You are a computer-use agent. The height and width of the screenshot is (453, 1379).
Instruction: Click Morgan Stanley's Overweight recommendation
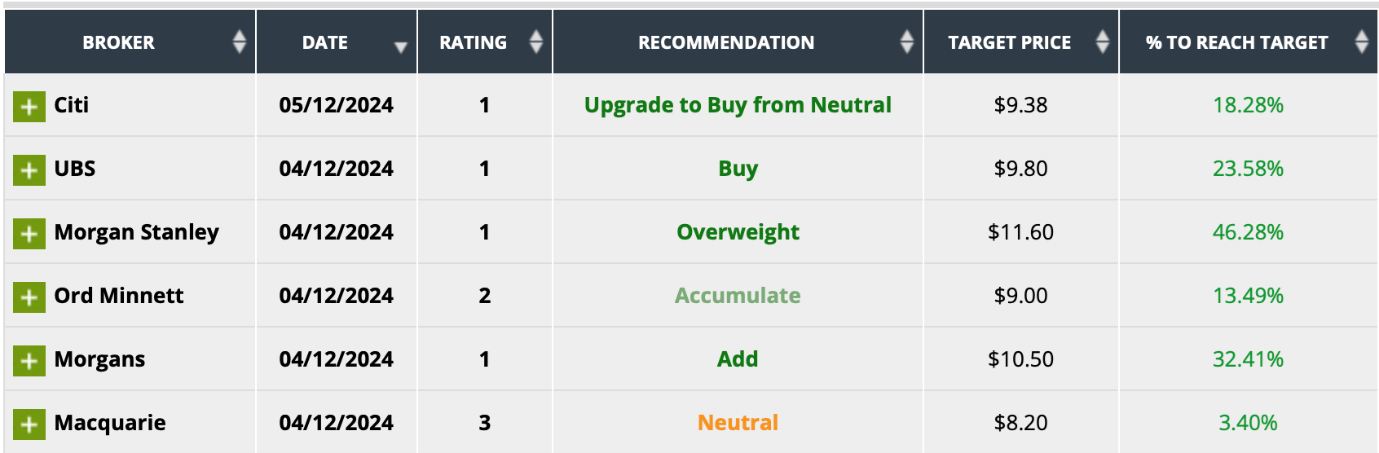tap(737, 232)
